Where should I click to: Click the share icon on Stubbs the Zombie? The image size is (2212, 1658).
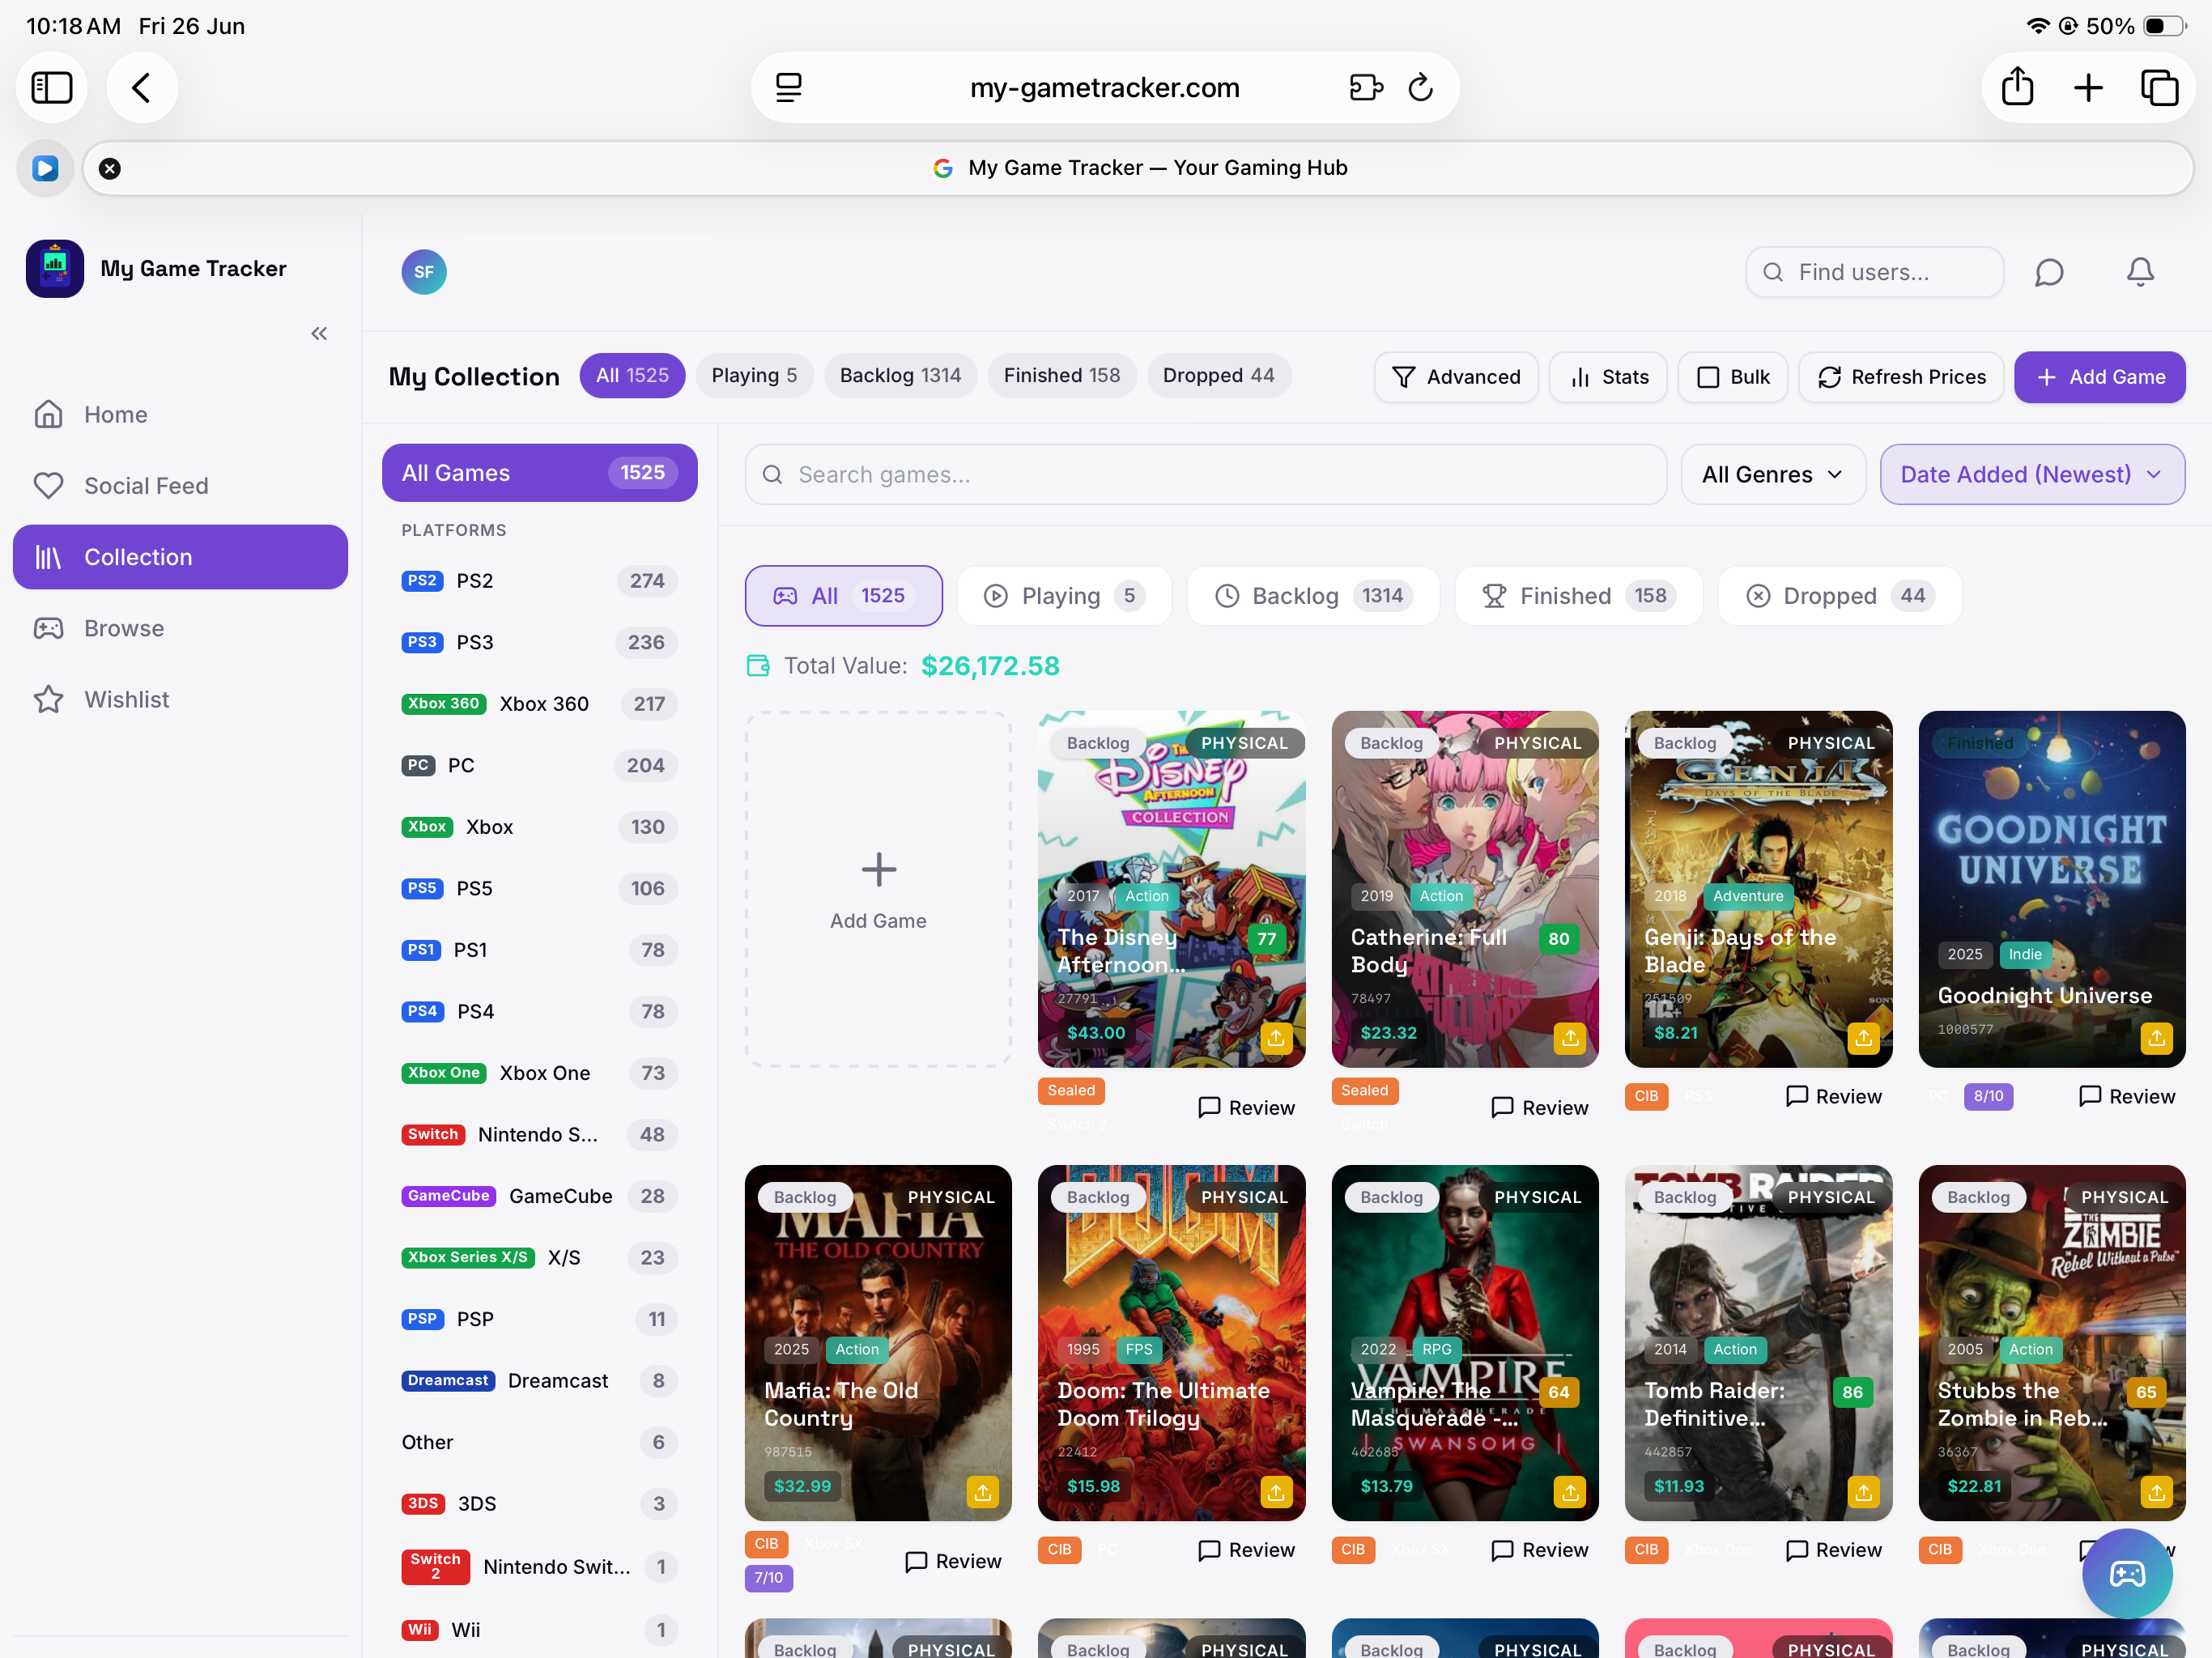2156,1492
